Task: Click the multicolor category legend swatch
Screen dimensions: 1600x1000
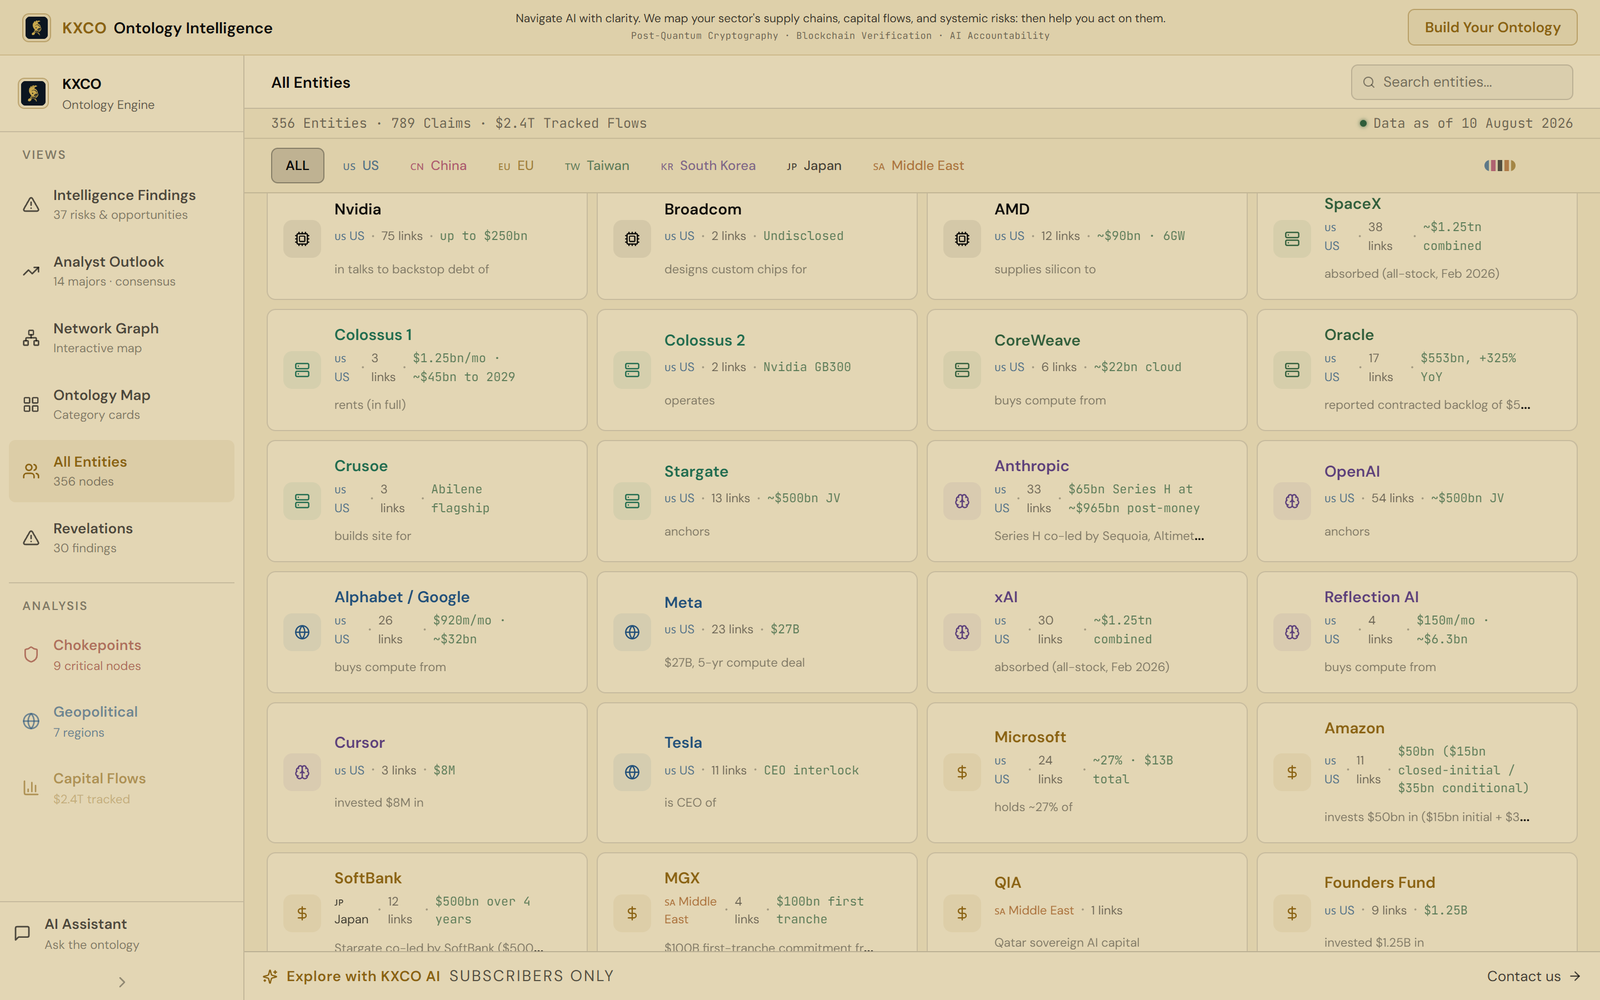Action: tap(1499, 166)
